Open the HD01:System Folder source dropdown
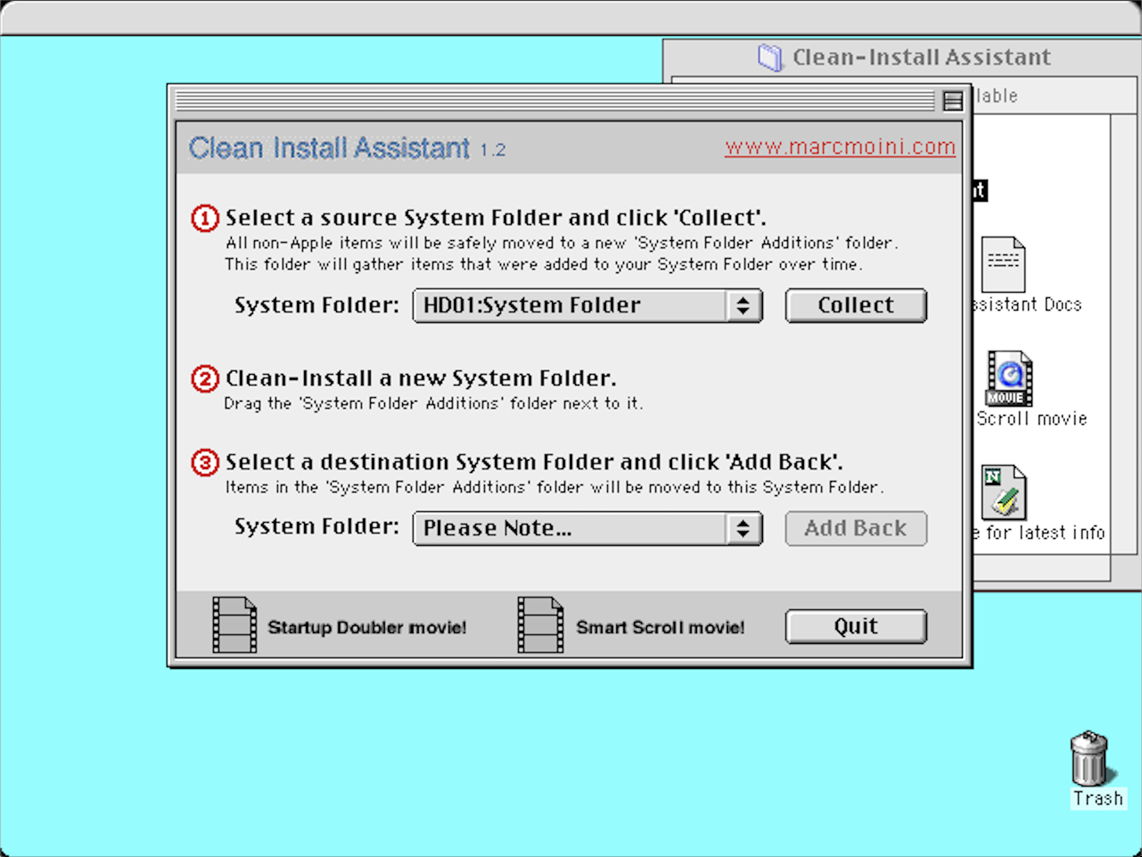 (587, 306)
